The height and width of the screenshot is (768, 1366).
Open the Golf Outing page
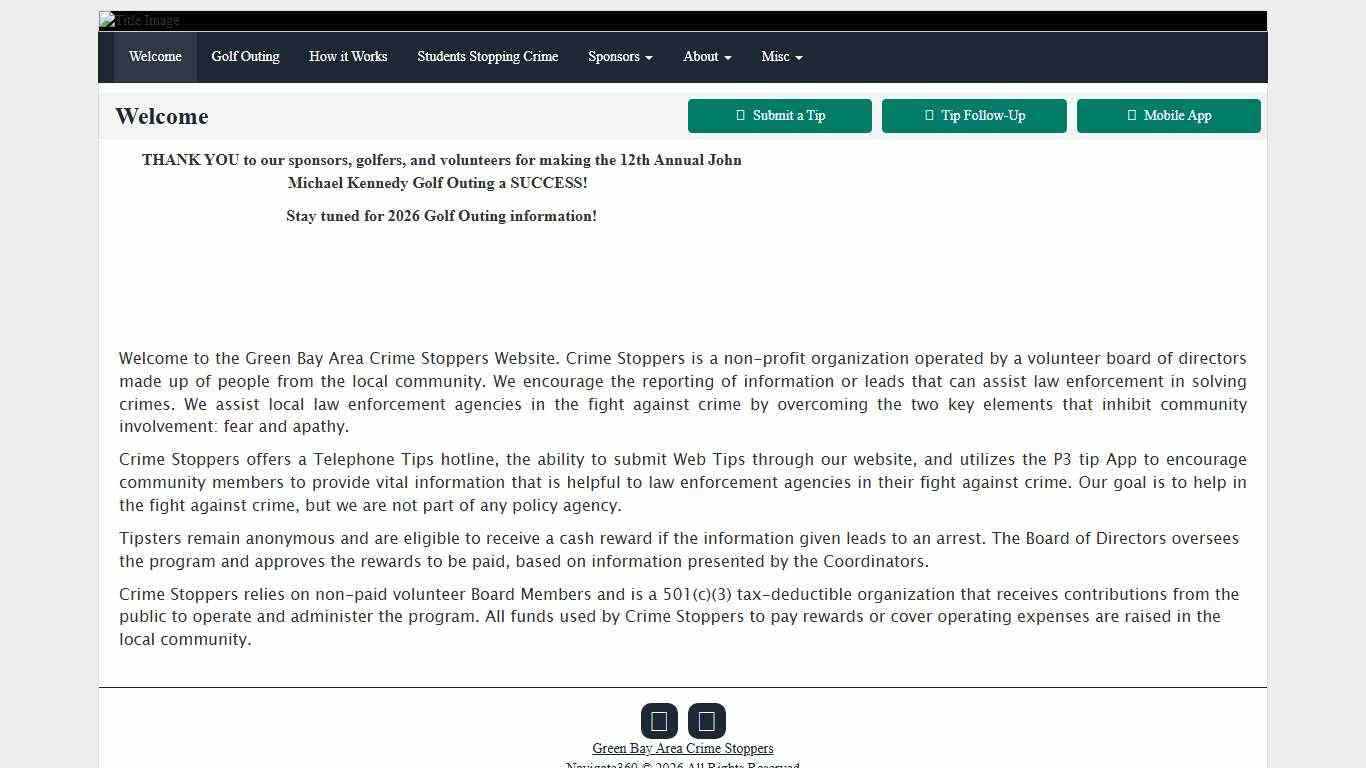245,57
